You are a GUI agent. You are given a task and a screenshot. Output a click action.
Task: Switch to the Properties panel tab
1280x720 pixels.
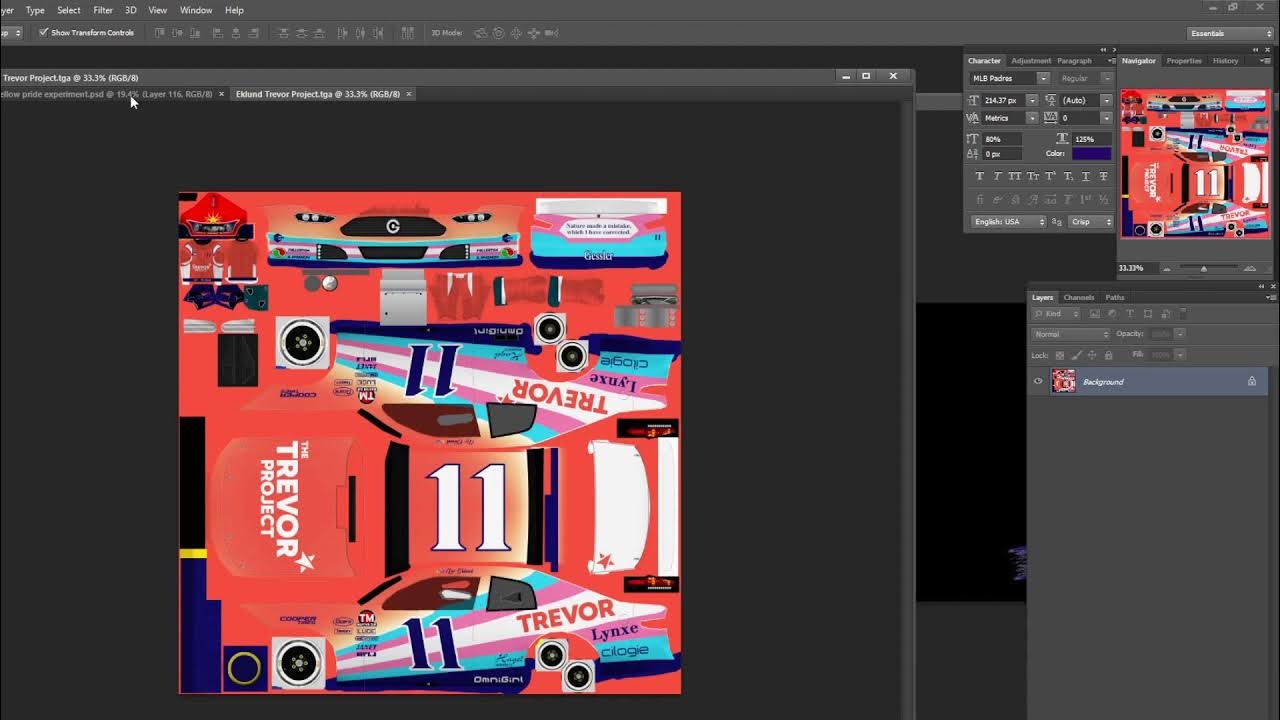tap(1184, 61)
